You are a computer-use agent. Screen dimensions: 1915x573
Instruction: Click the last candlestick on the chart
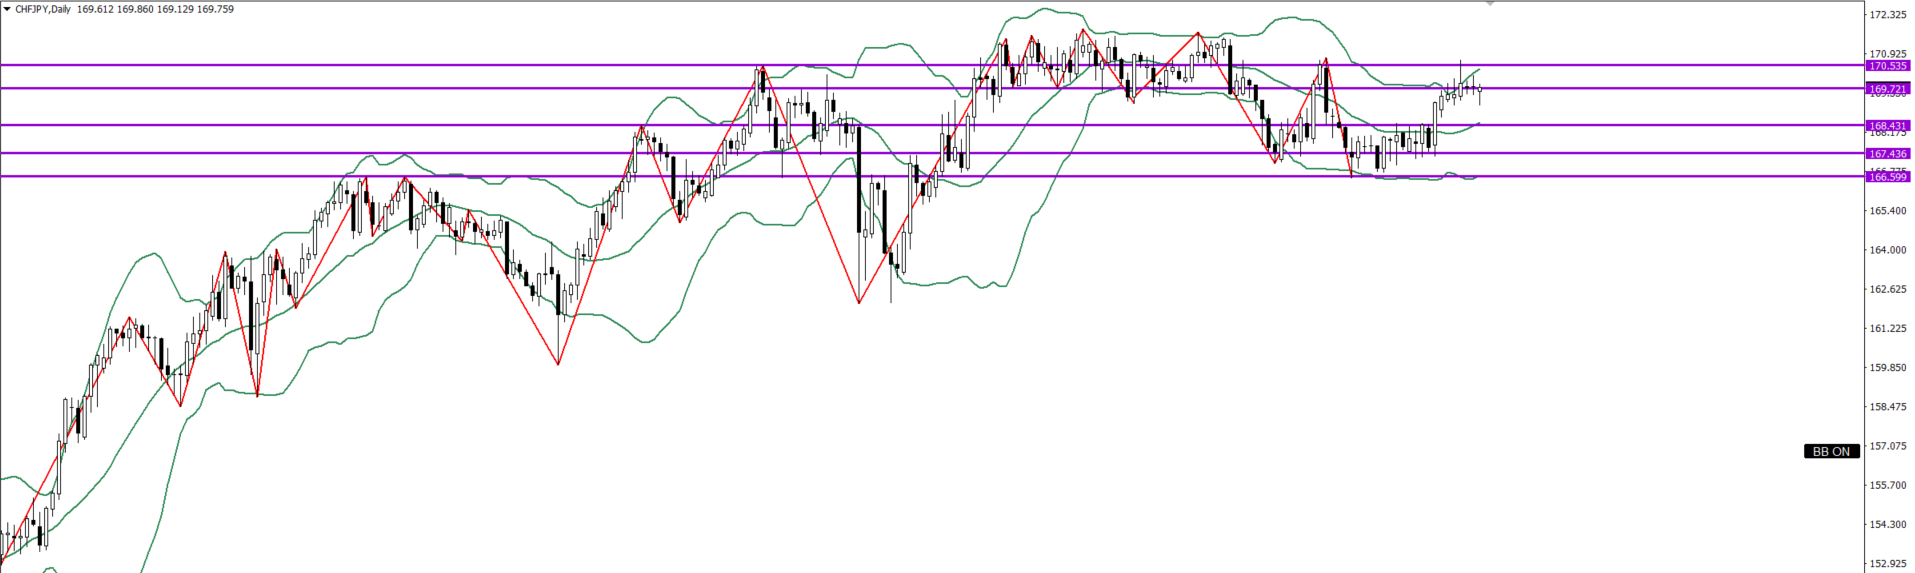click(x=1479, y=90)
